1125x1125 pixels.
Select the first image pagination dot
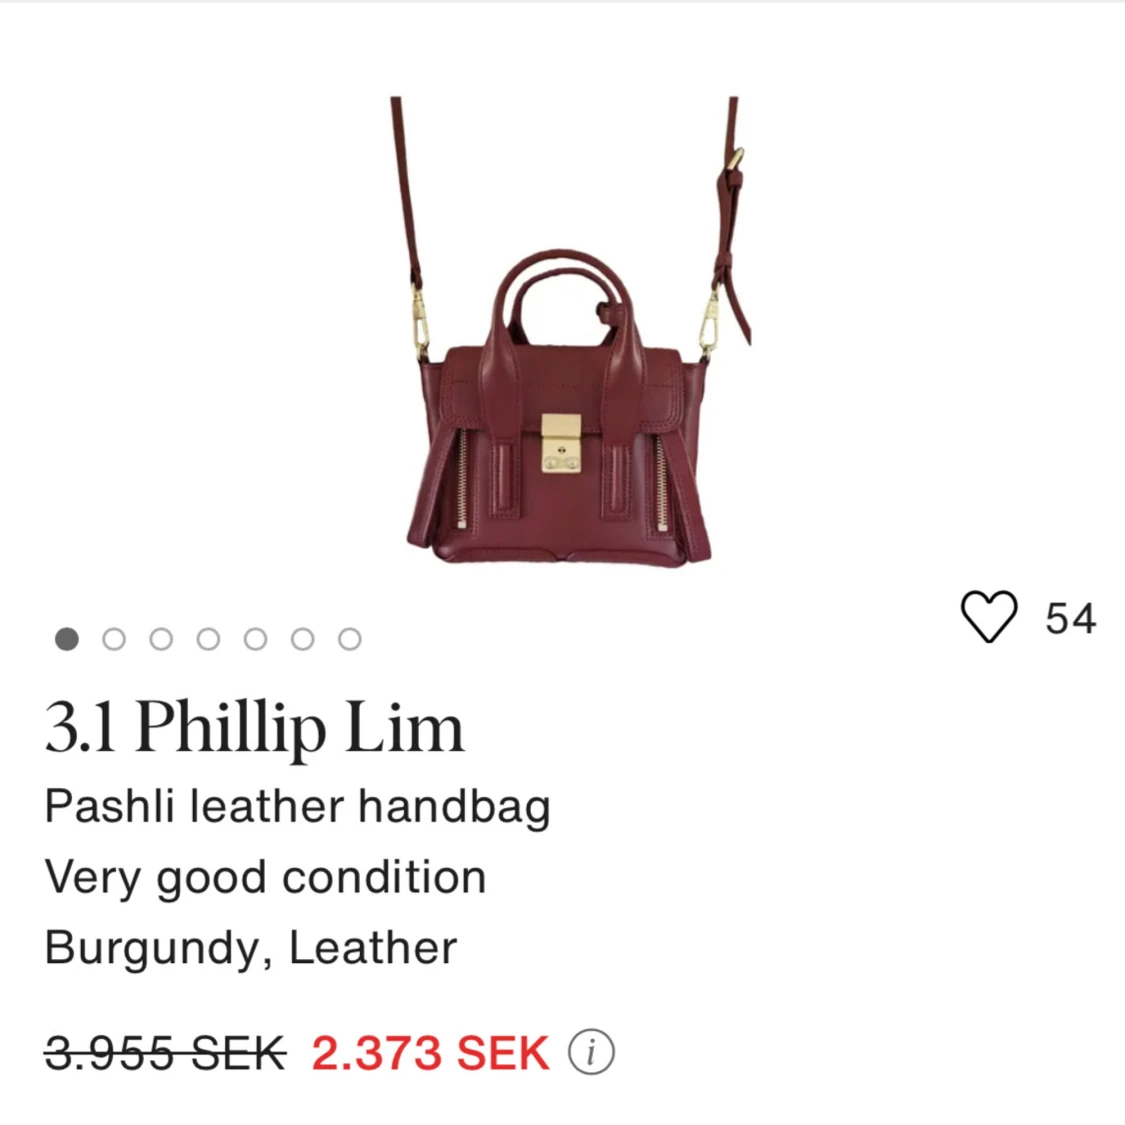[67, 639]
